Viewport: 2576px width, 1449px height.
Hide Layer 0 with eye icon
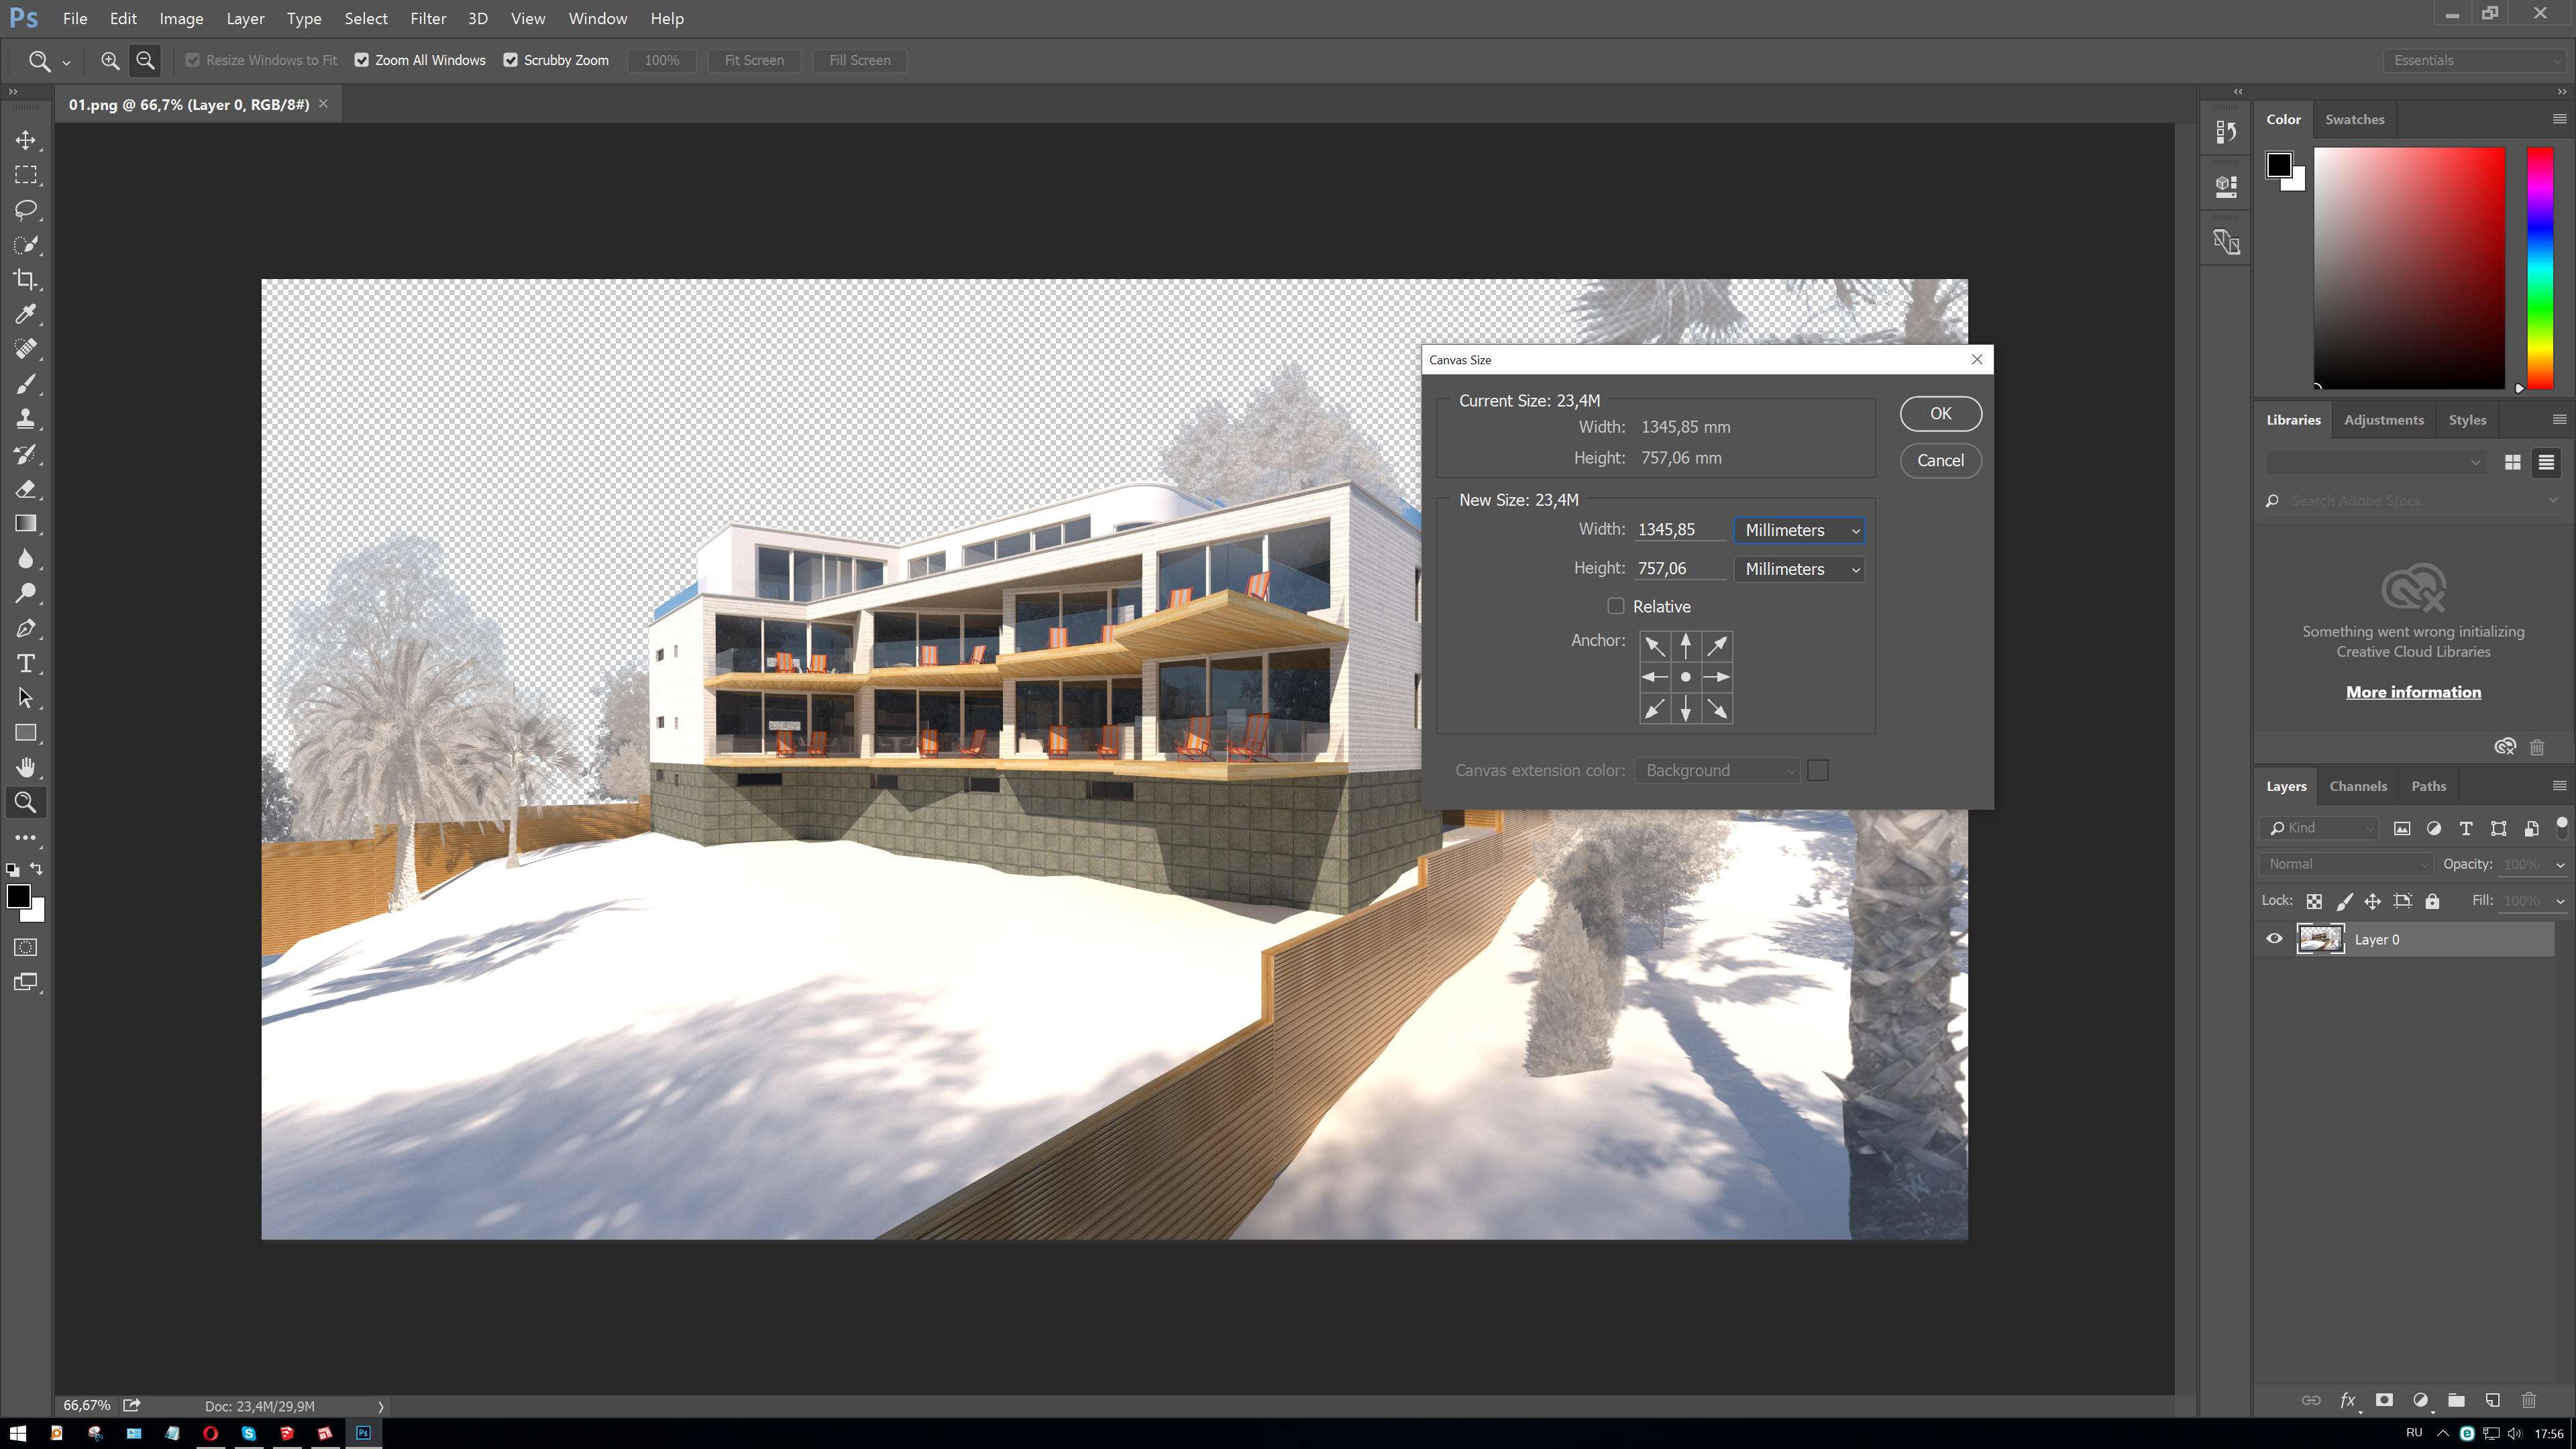[2274, 939]
